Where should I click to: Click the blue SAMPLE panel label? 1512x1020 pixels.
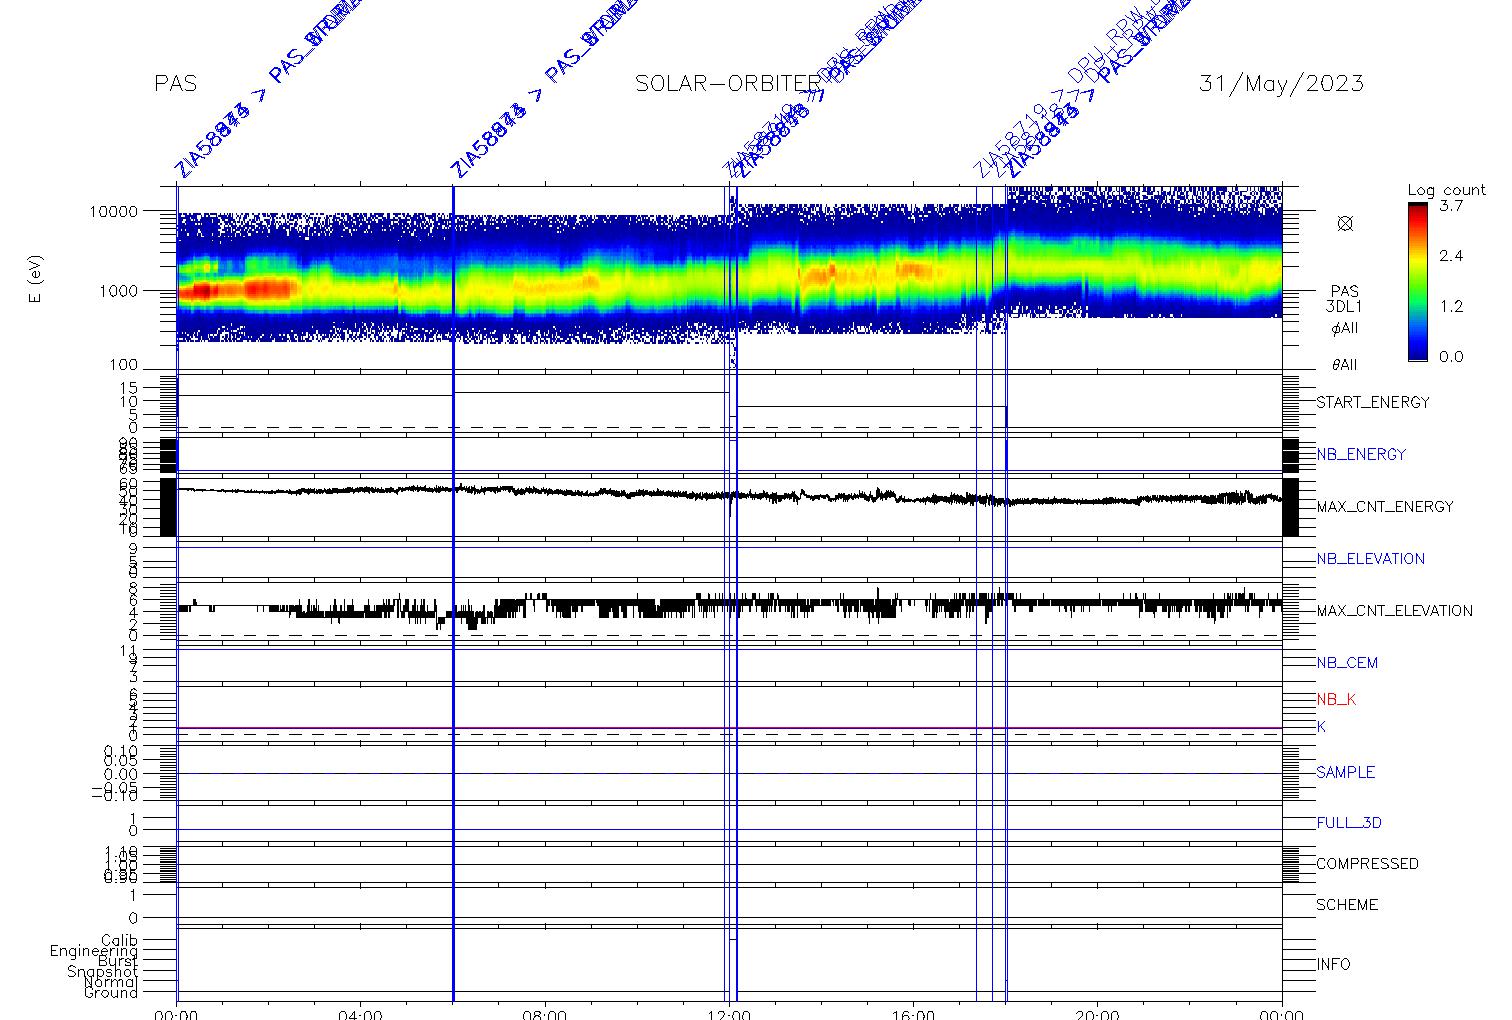click(x=1345, y=773)
